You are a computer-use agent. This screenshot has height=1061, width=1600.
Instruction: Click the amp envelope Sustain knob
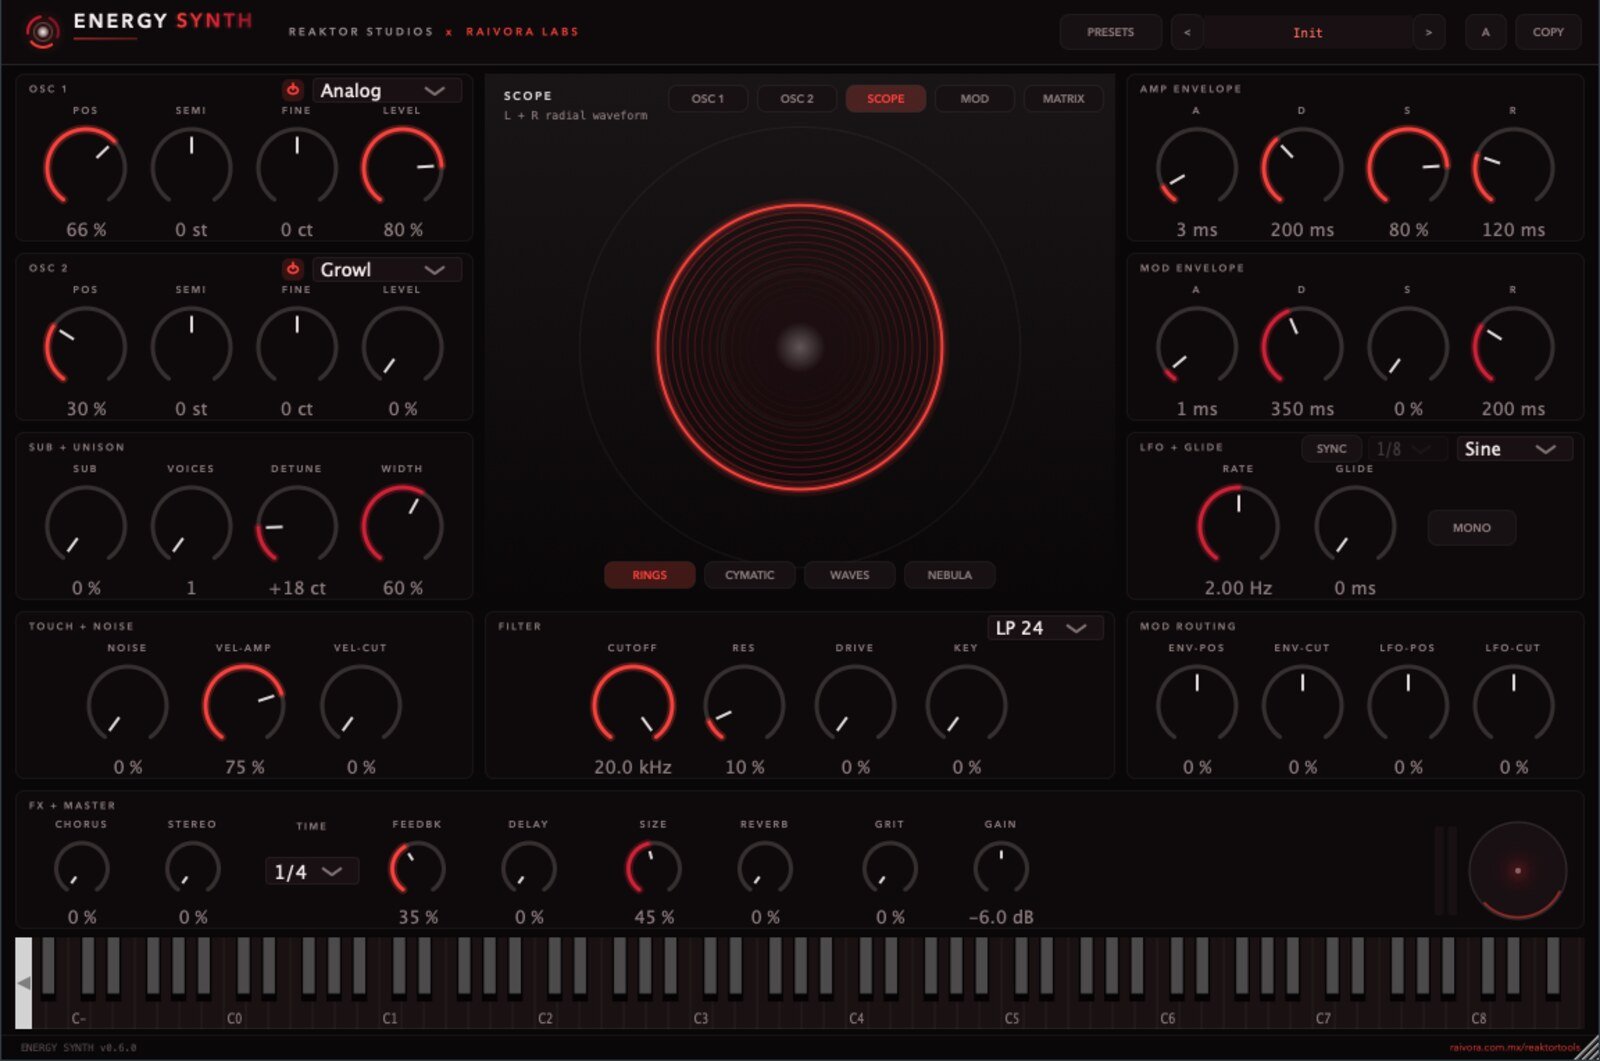(1407, 167)
